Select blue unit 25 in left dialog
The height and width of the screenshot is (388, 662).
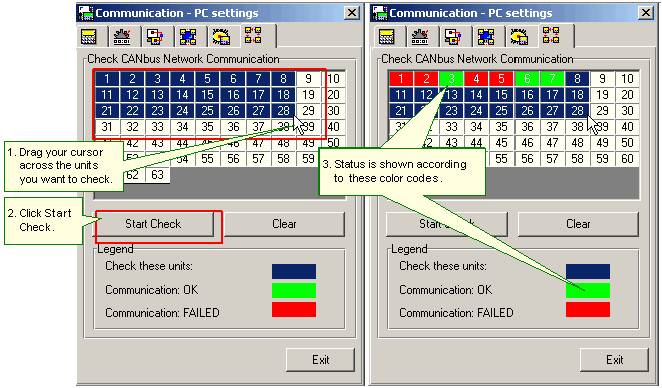(207, 111)
